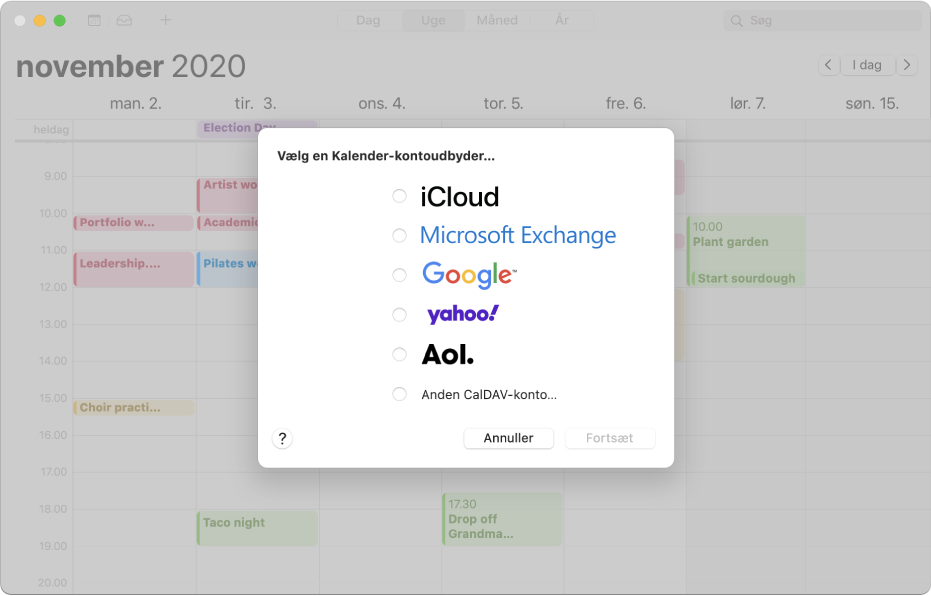
Task: Click the november 2020 title
Action: [131, 66]
